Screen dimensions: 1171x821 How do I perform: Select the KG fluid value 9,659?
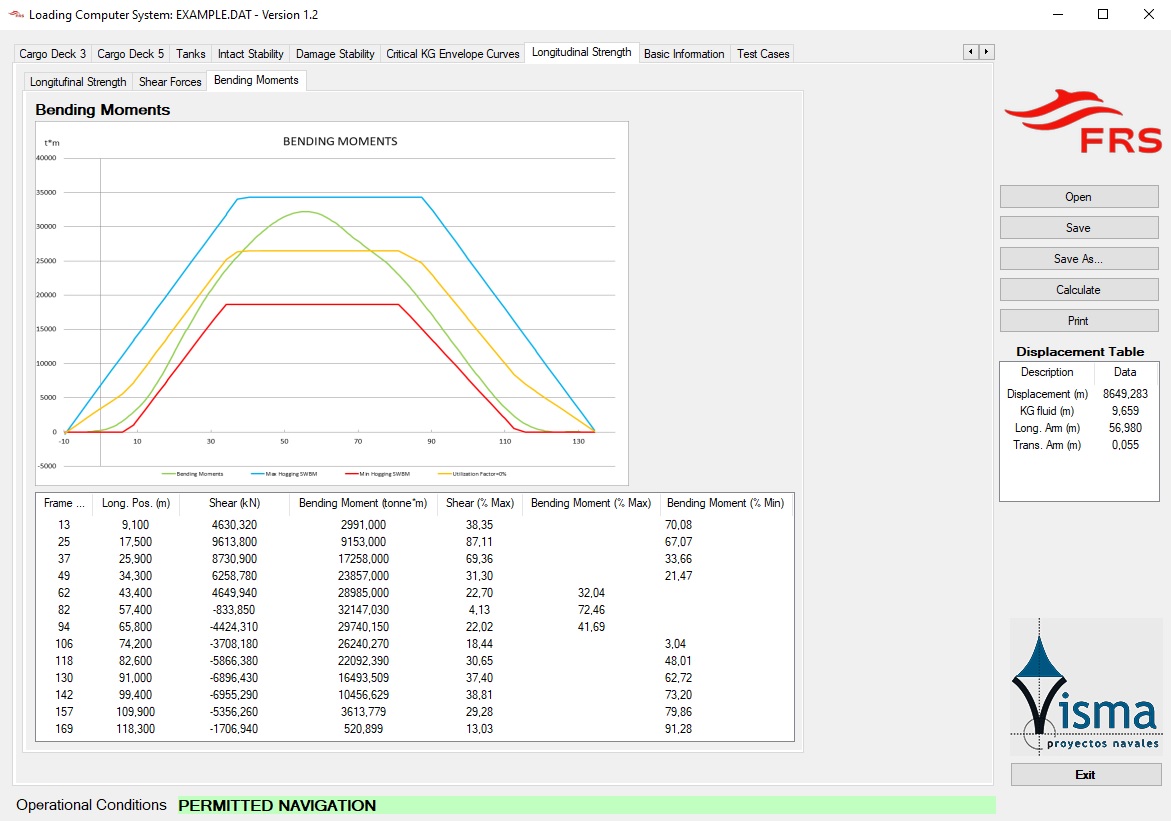point(1125,411)
